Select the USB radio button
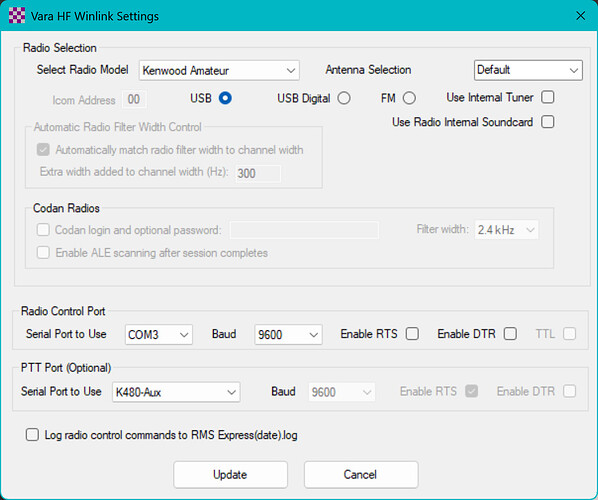 tap(225, 98)
